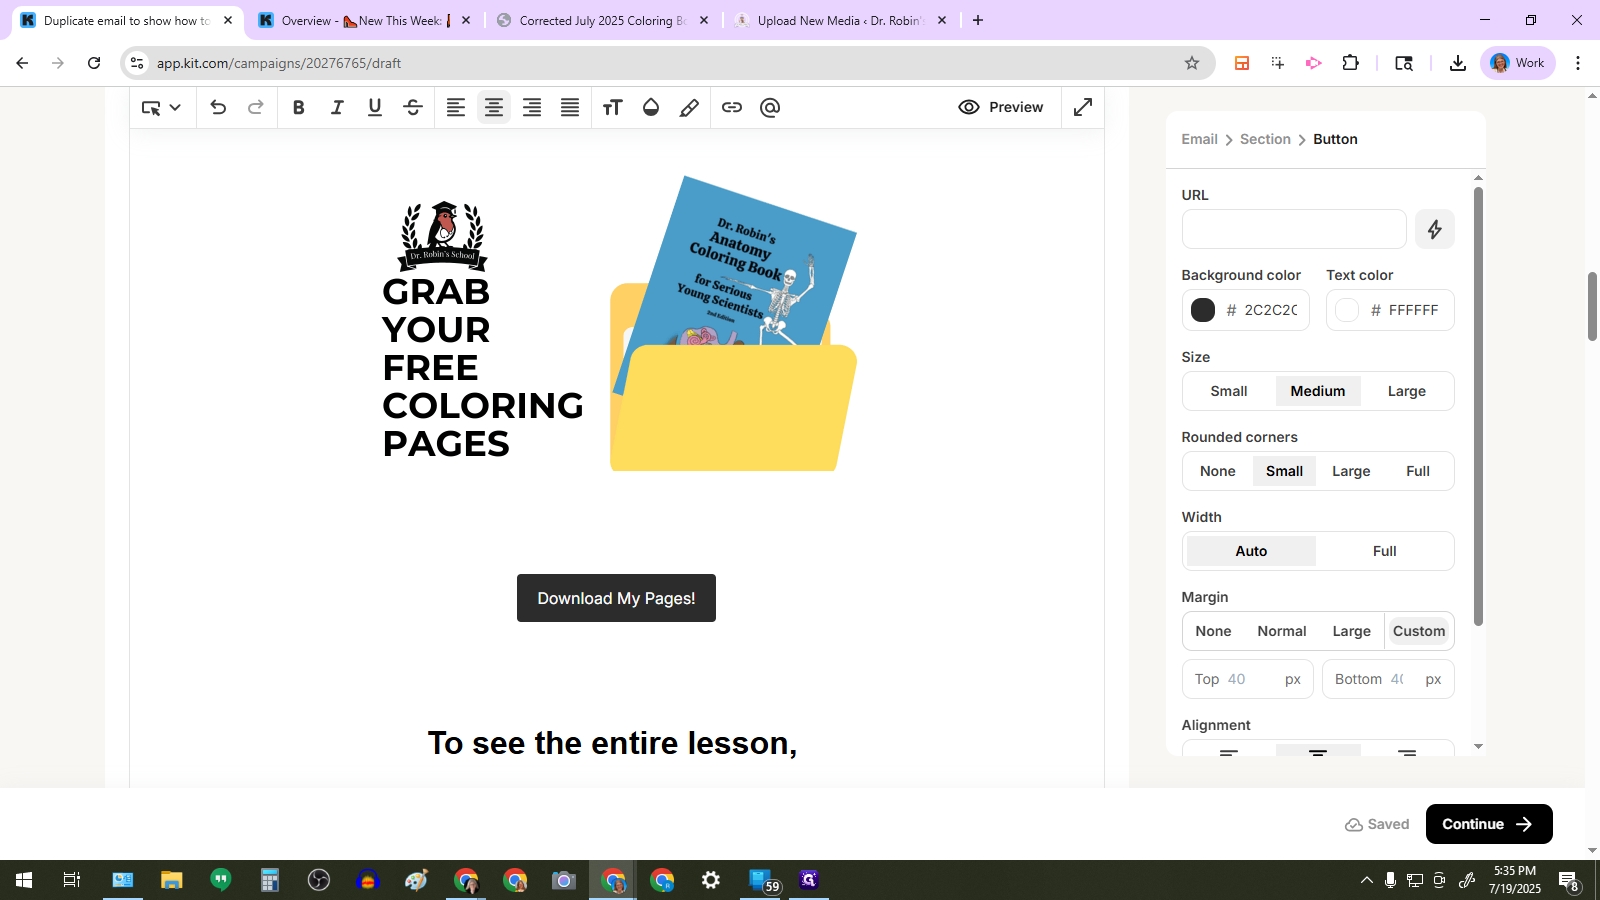Open the font size tool
Screen dimensions: 1600x900
click(612, 108)
